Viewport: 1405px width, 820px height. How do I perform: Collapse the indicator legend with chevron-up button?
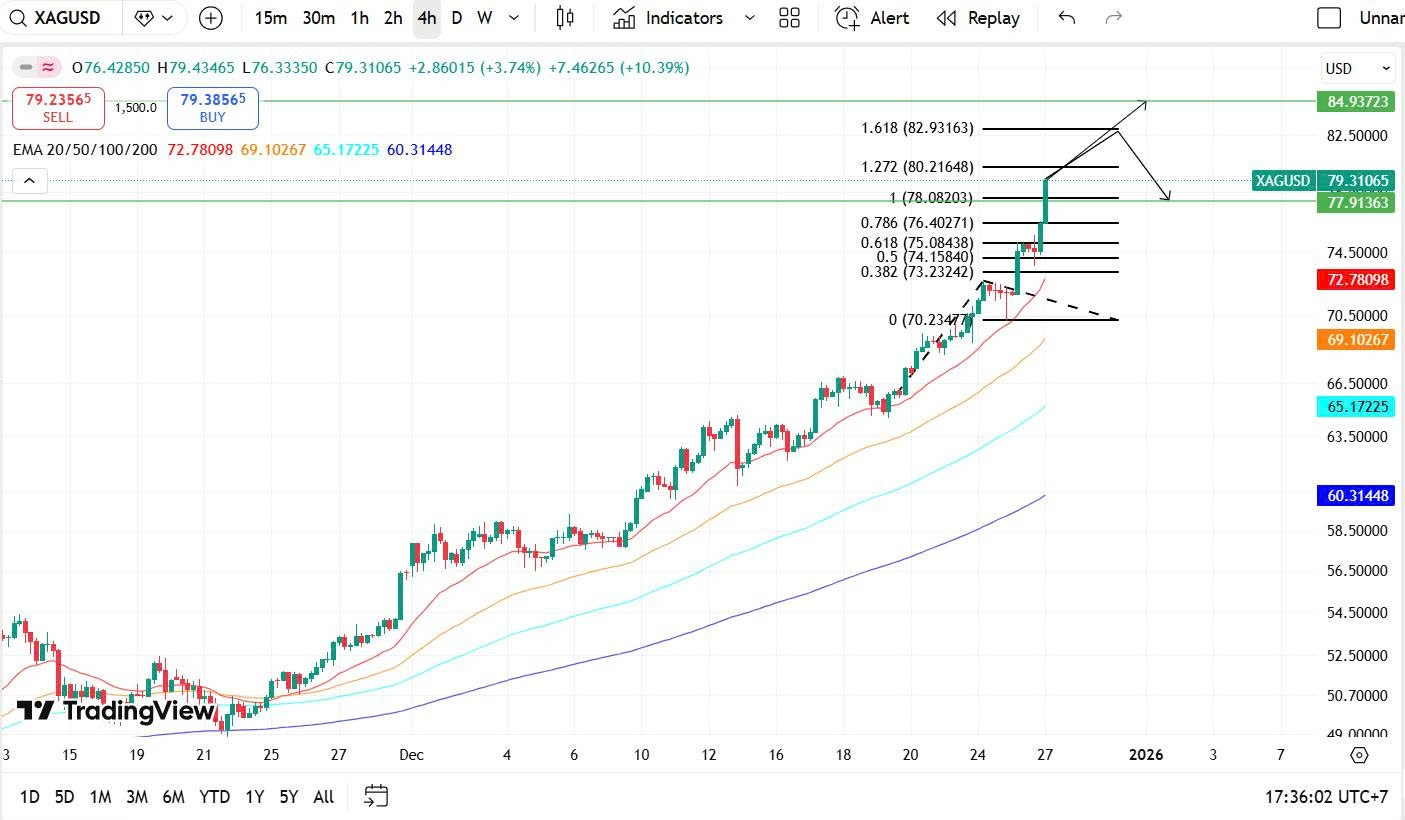(x=29, y=181)
